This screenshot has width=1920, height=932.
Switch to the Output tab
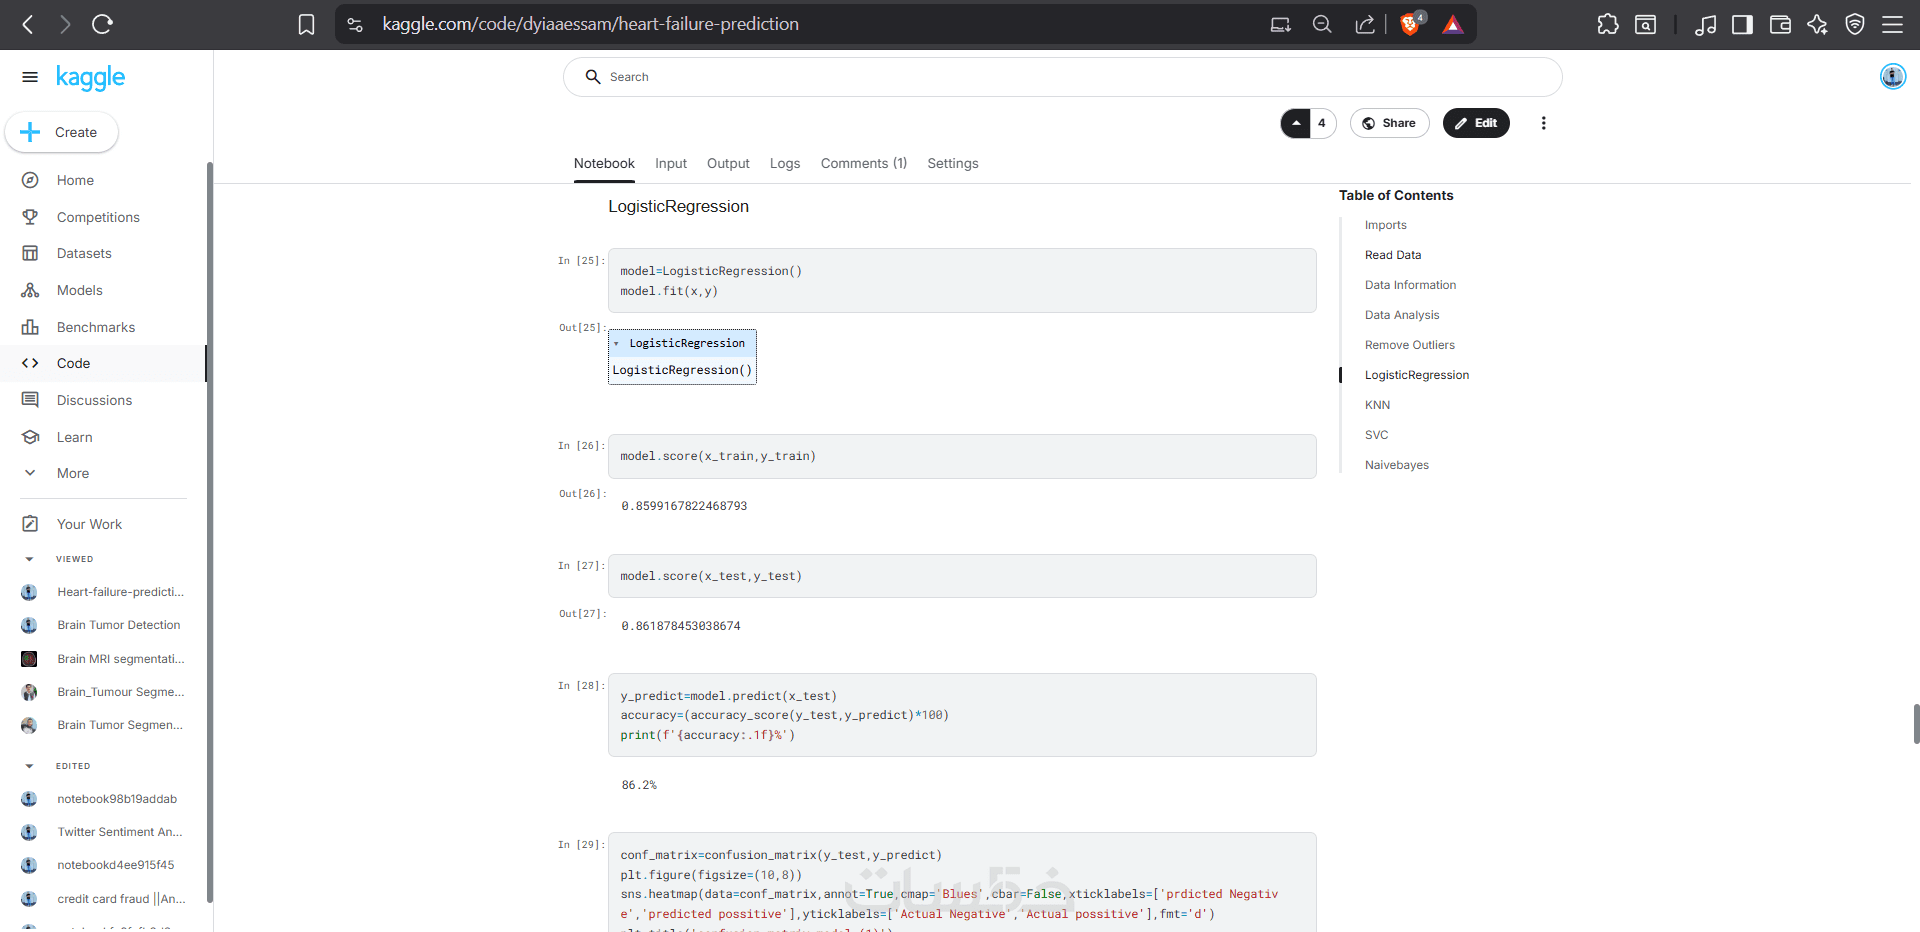728,163
